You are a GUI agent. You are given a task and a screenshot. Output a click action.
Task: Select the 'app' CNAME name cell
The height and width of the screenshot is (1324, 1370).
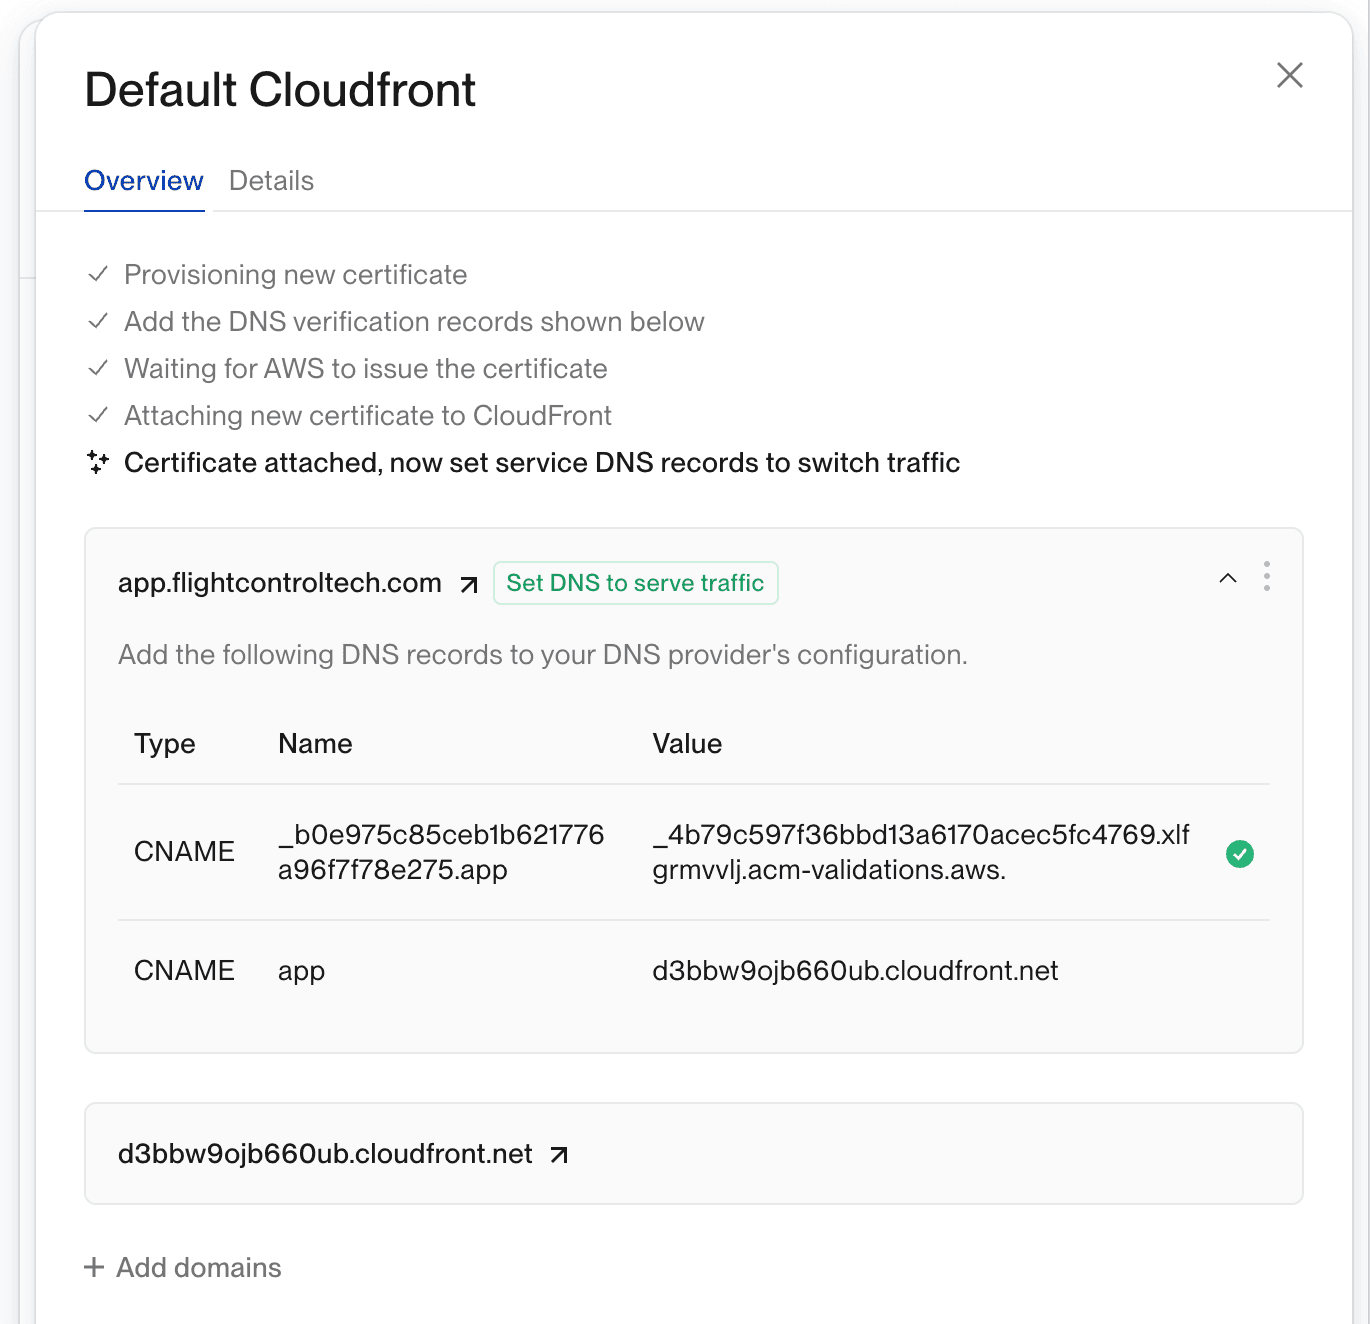301,971
